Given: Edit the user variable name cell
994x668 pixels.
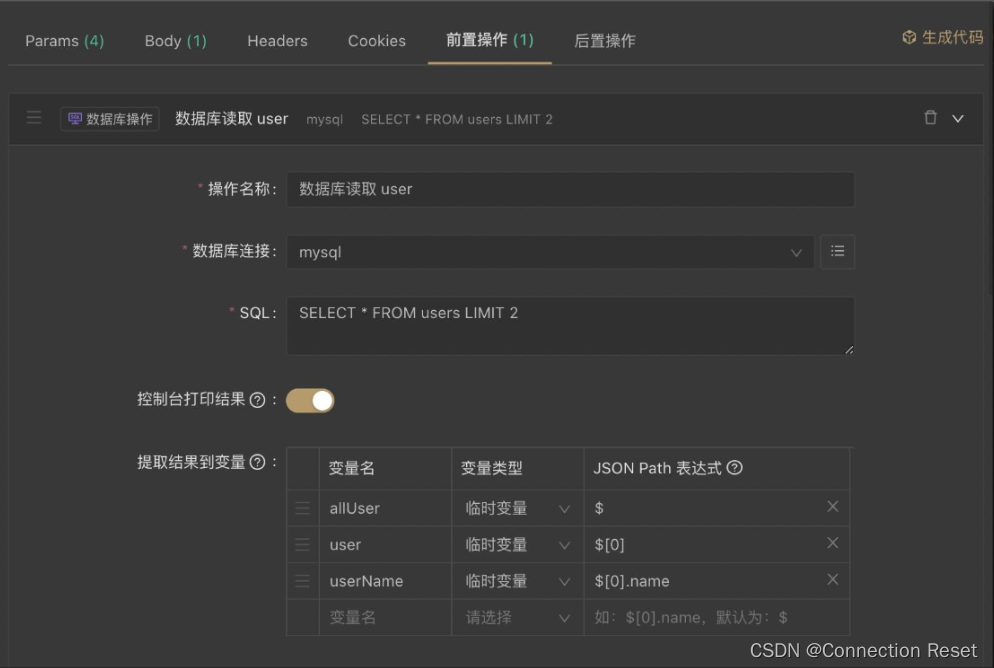Looking at the screenshot, I should [x=385, y=544].
